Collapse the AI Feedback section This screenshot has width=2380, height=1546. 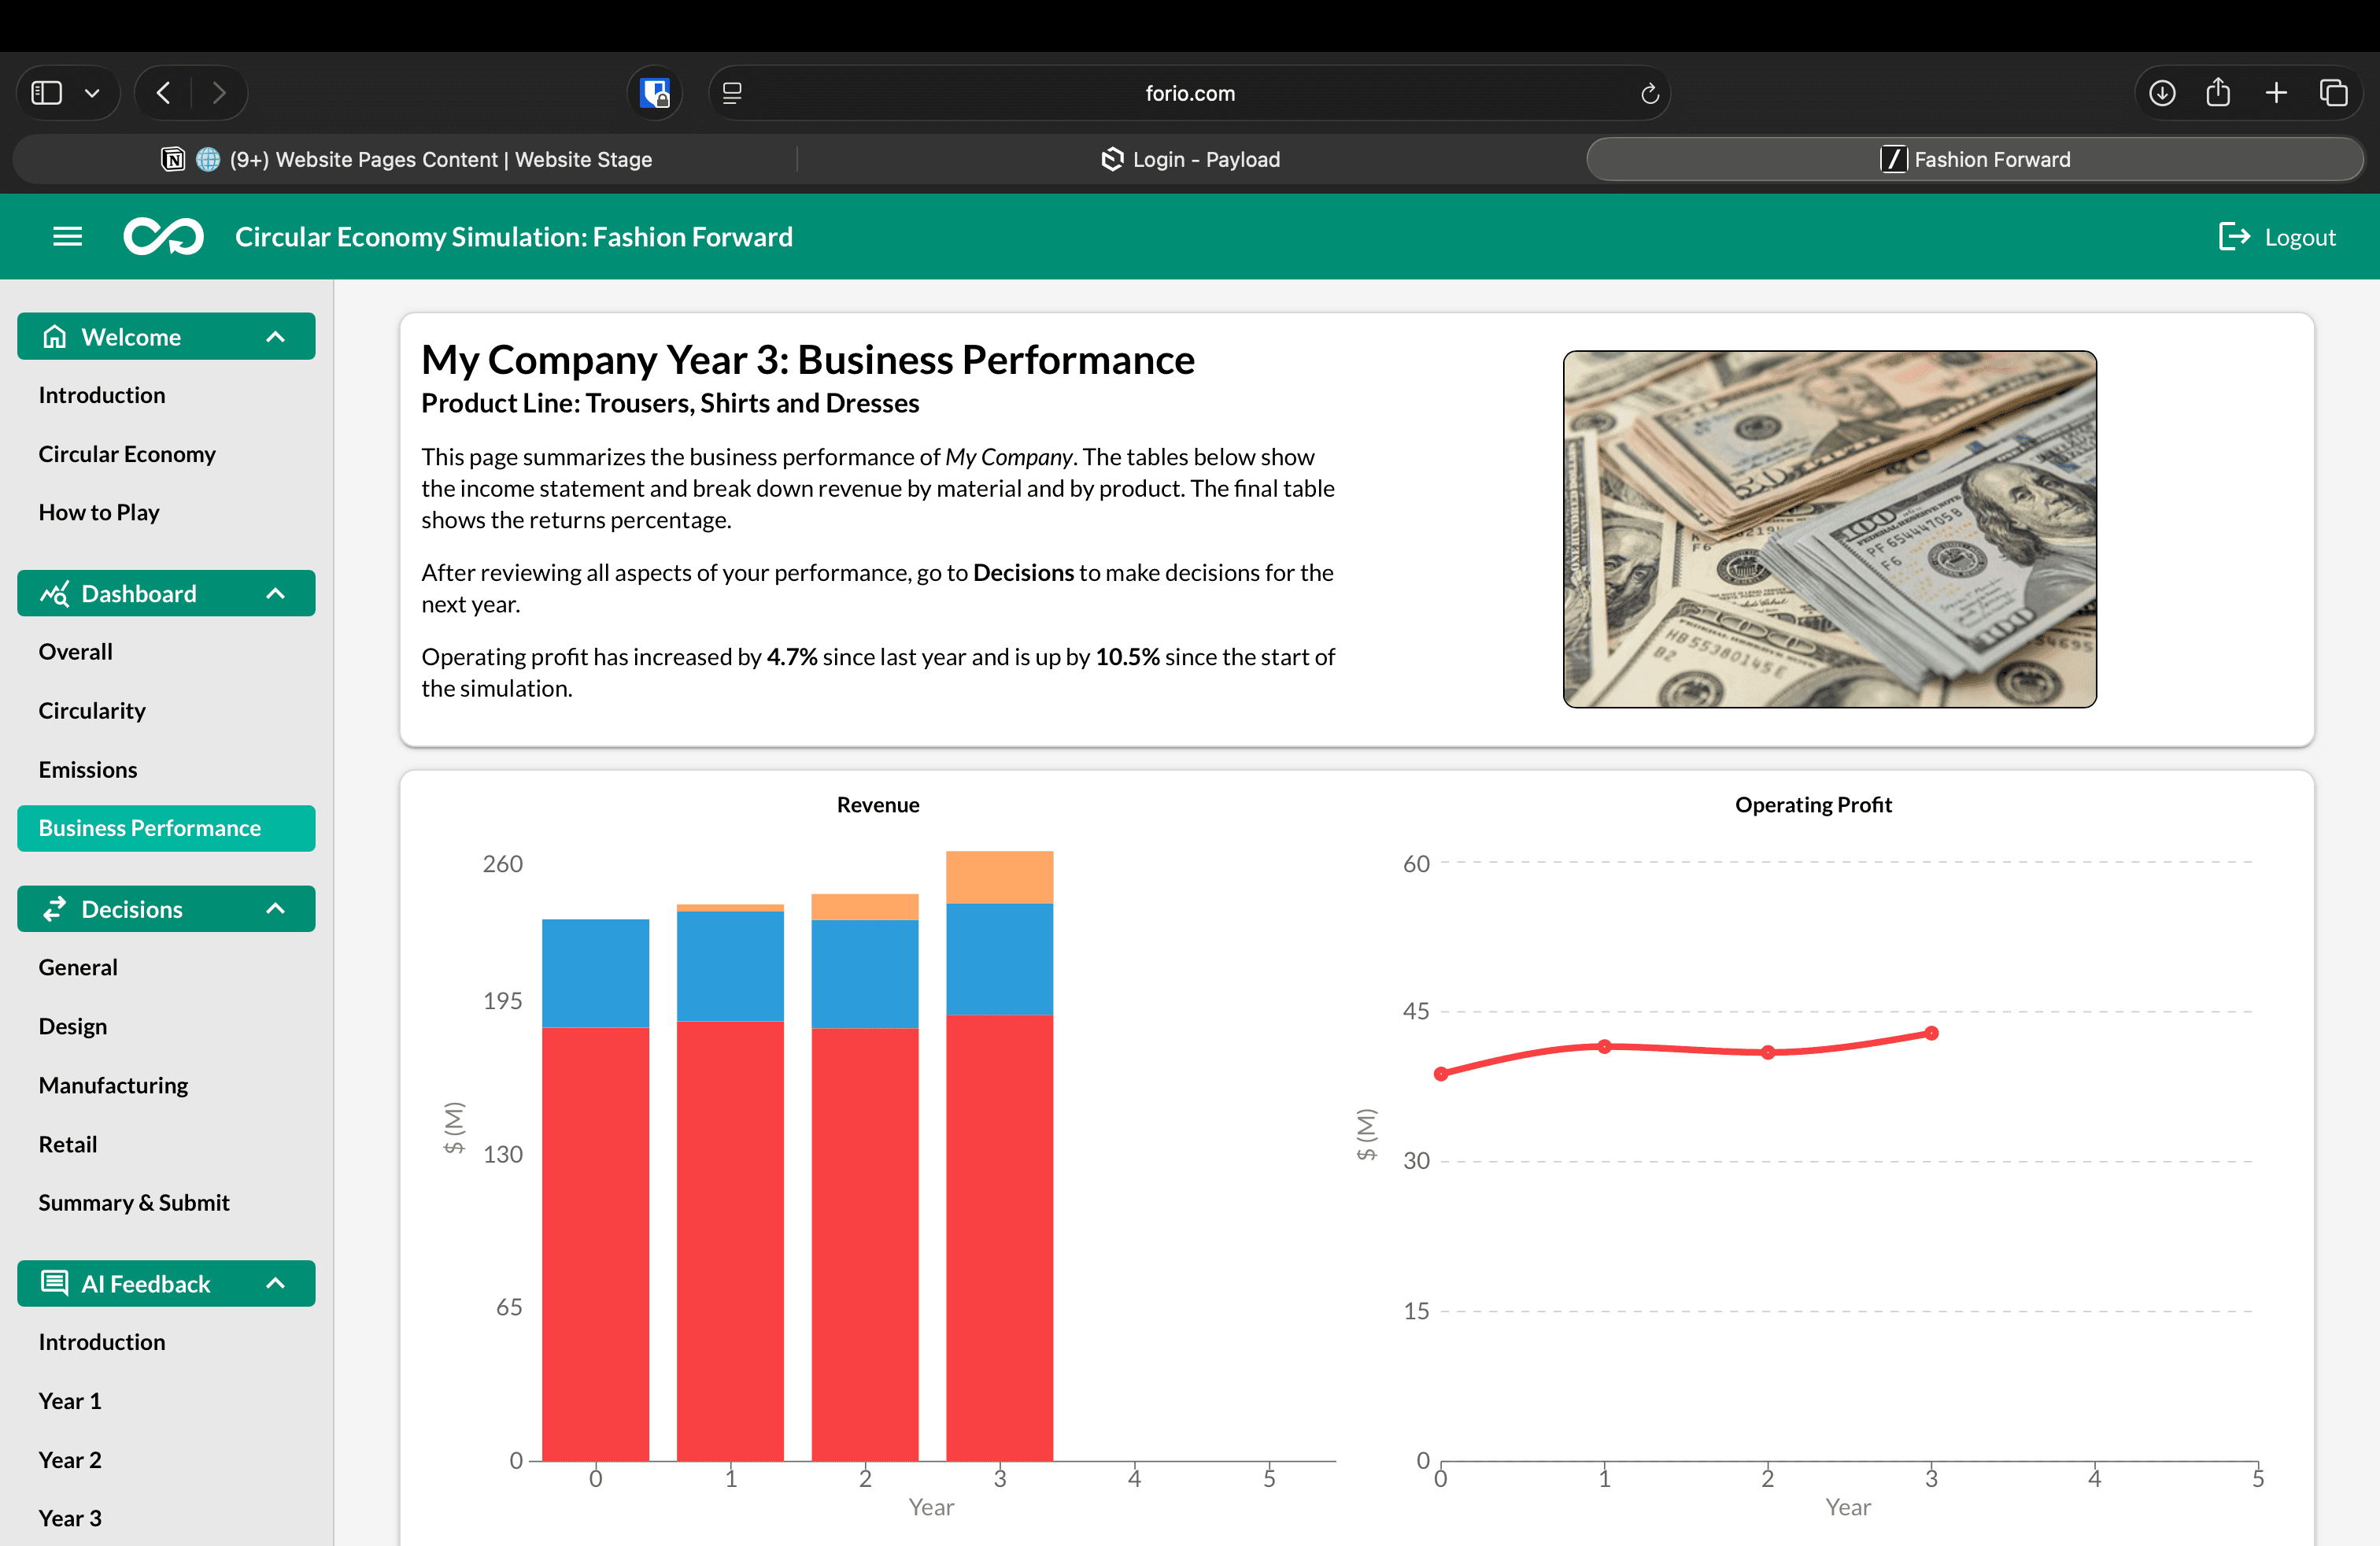coord(276,1284)
